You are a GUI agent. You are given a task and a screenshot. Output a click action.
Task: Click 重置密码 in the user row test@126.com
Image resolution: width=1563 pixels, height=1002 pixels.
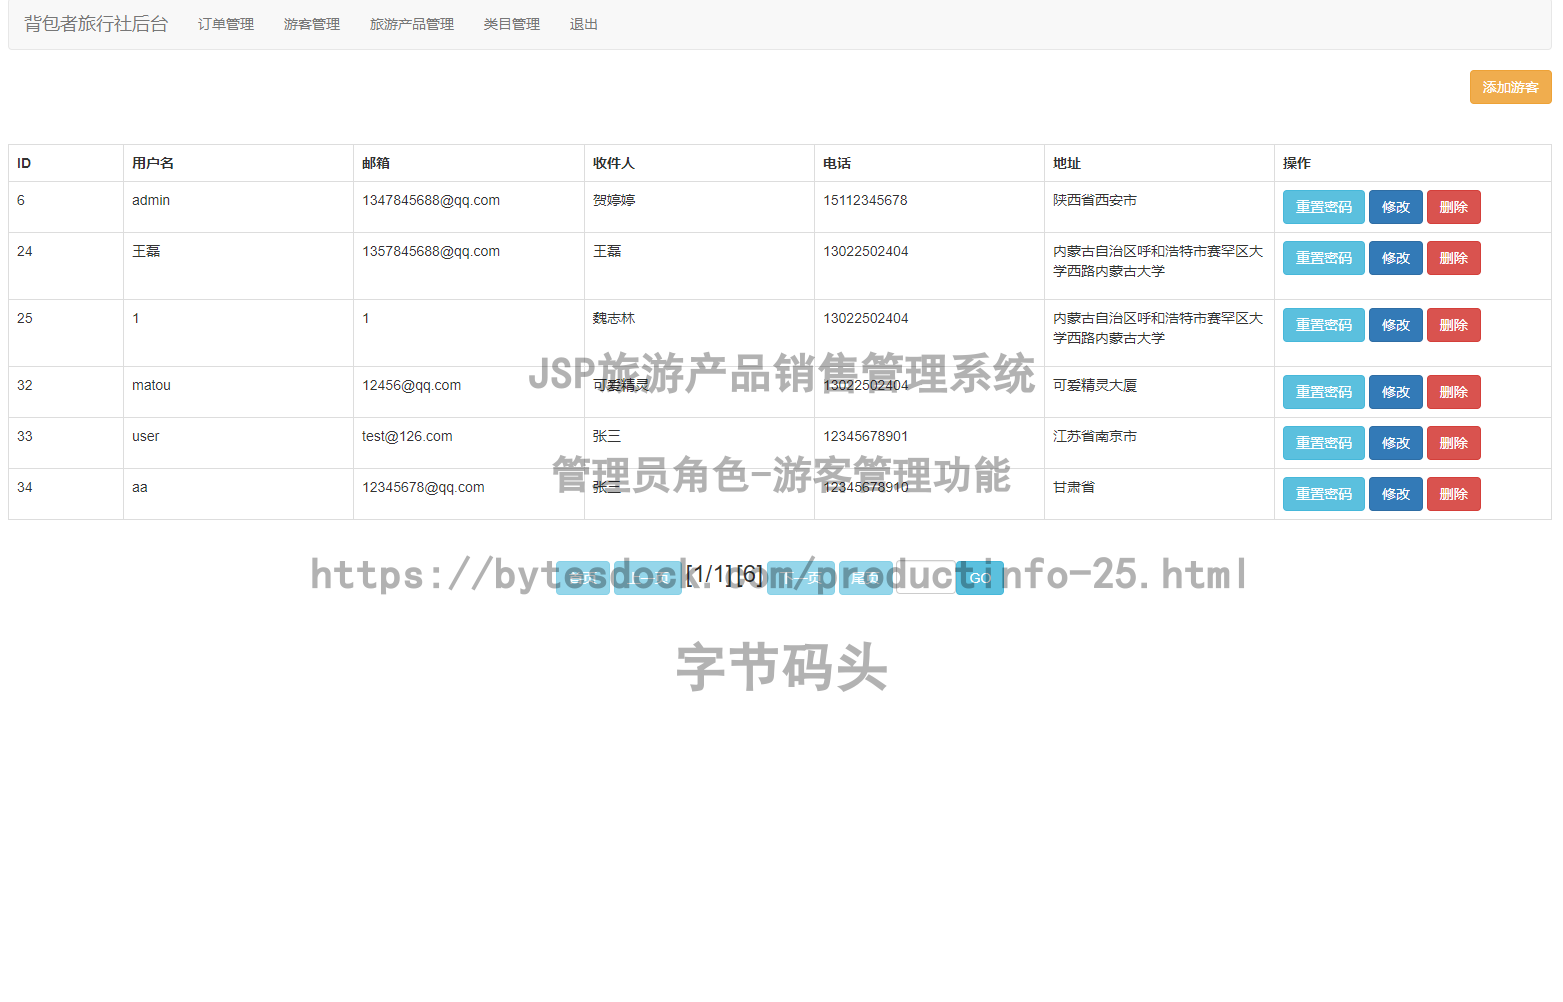1323,443
